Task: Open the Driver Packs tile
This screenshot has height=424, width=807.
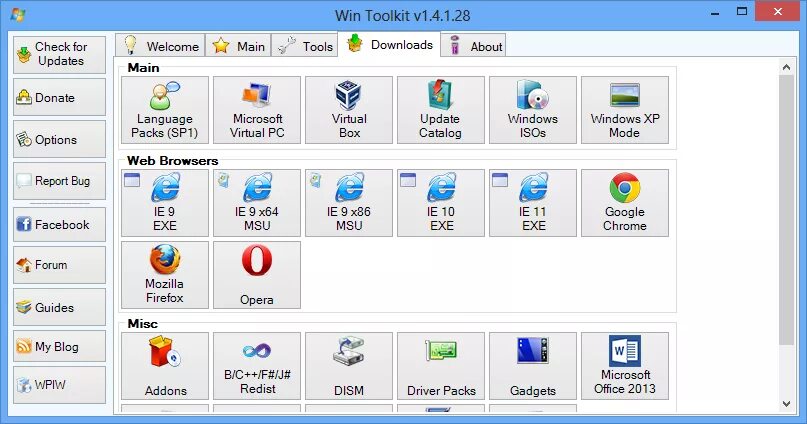Action: 441,366
